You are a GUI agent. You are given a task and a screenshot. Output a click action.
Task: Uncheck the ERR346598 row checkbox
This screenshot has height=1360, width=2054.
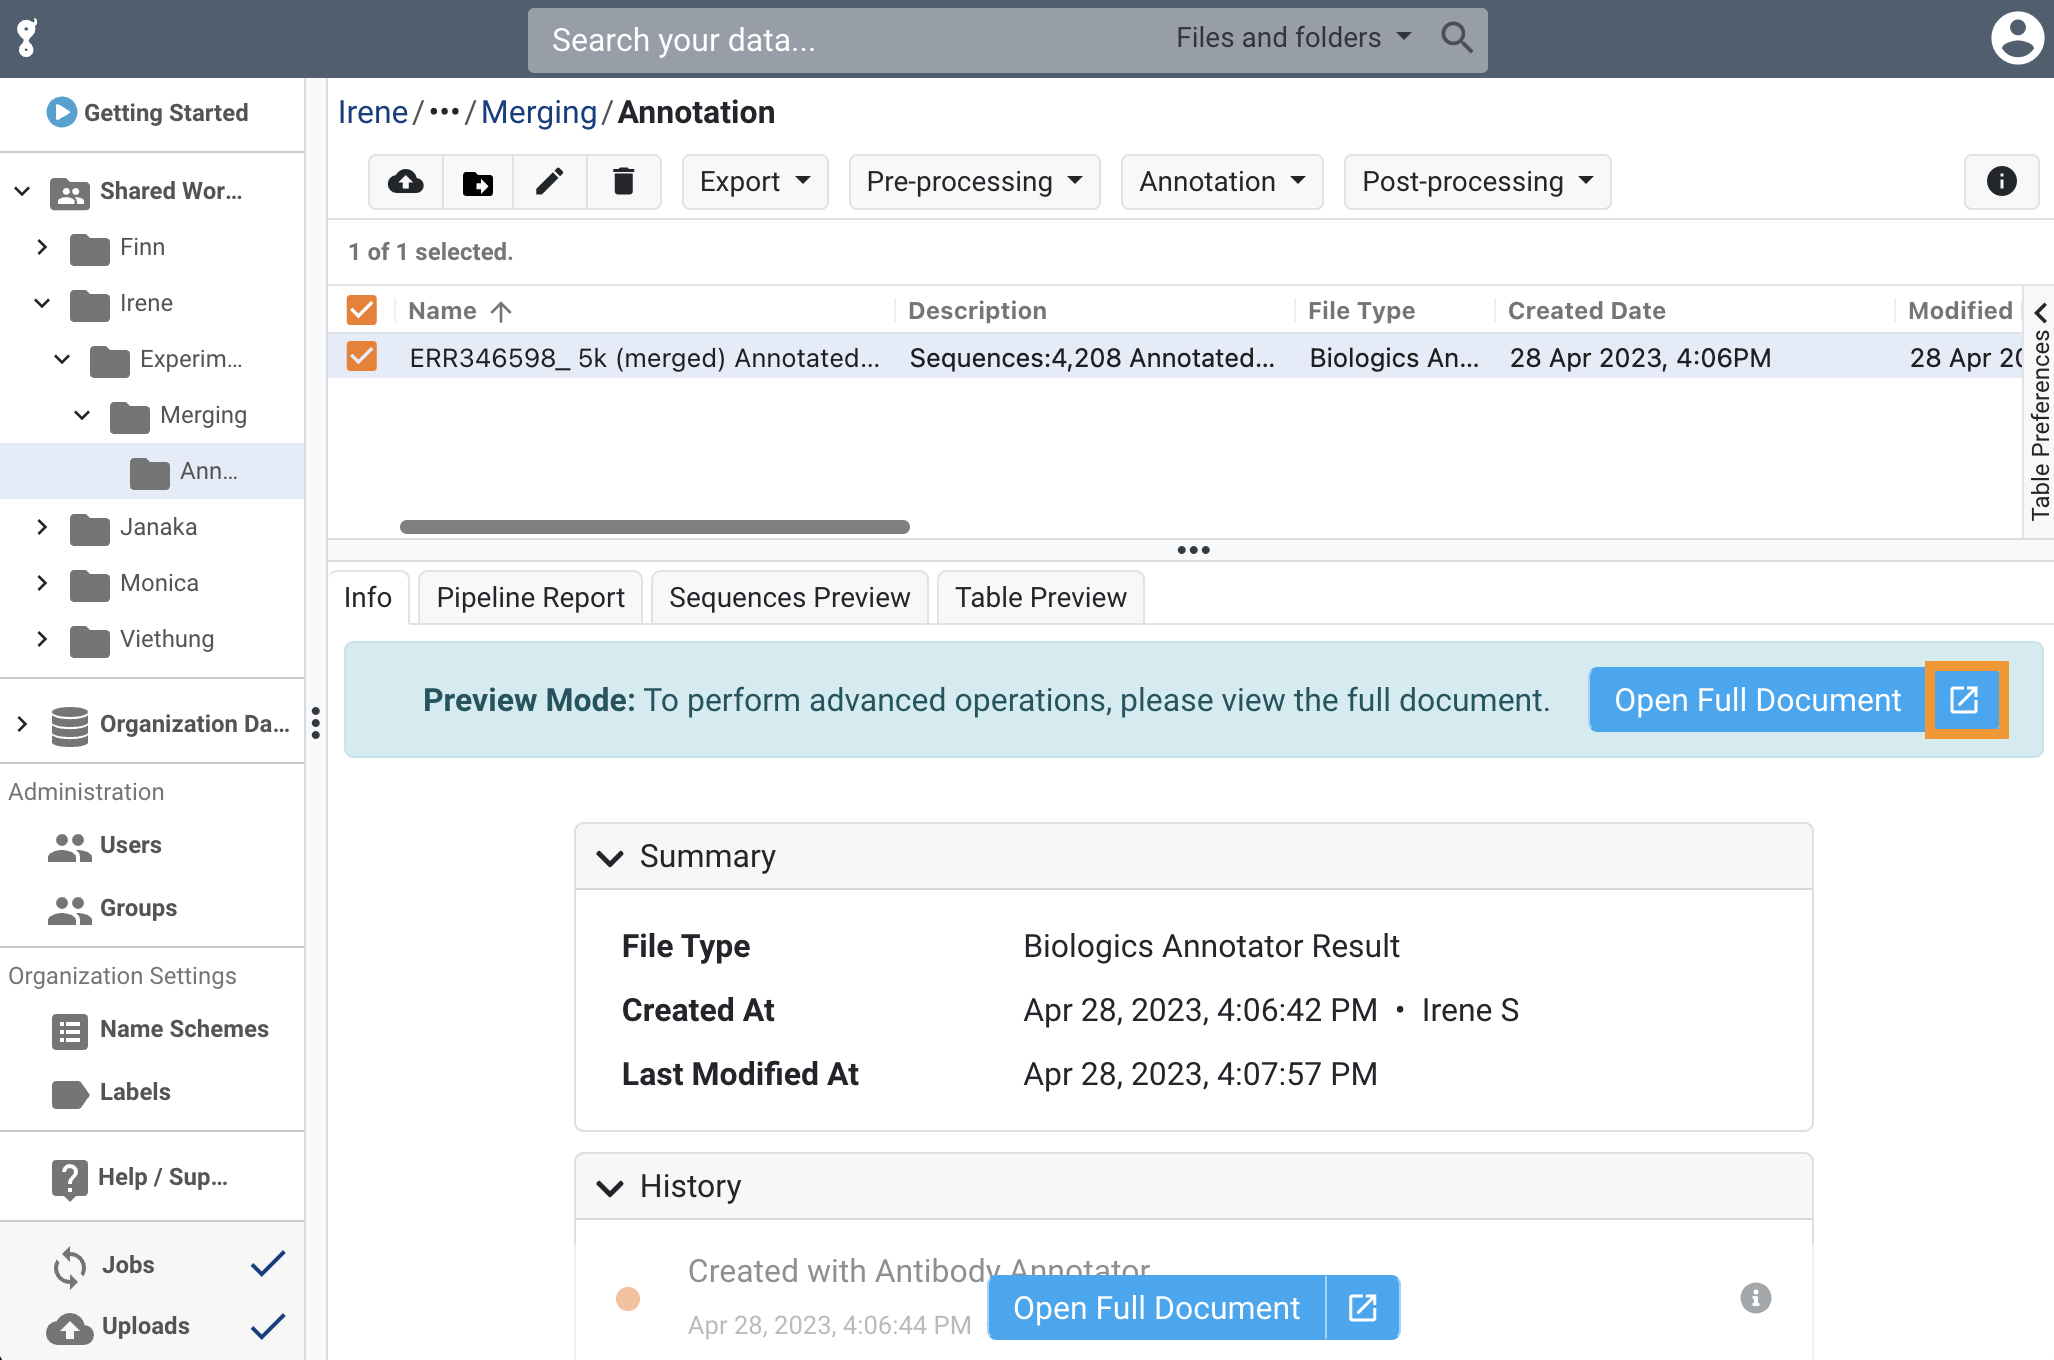(x=362, y=357)
